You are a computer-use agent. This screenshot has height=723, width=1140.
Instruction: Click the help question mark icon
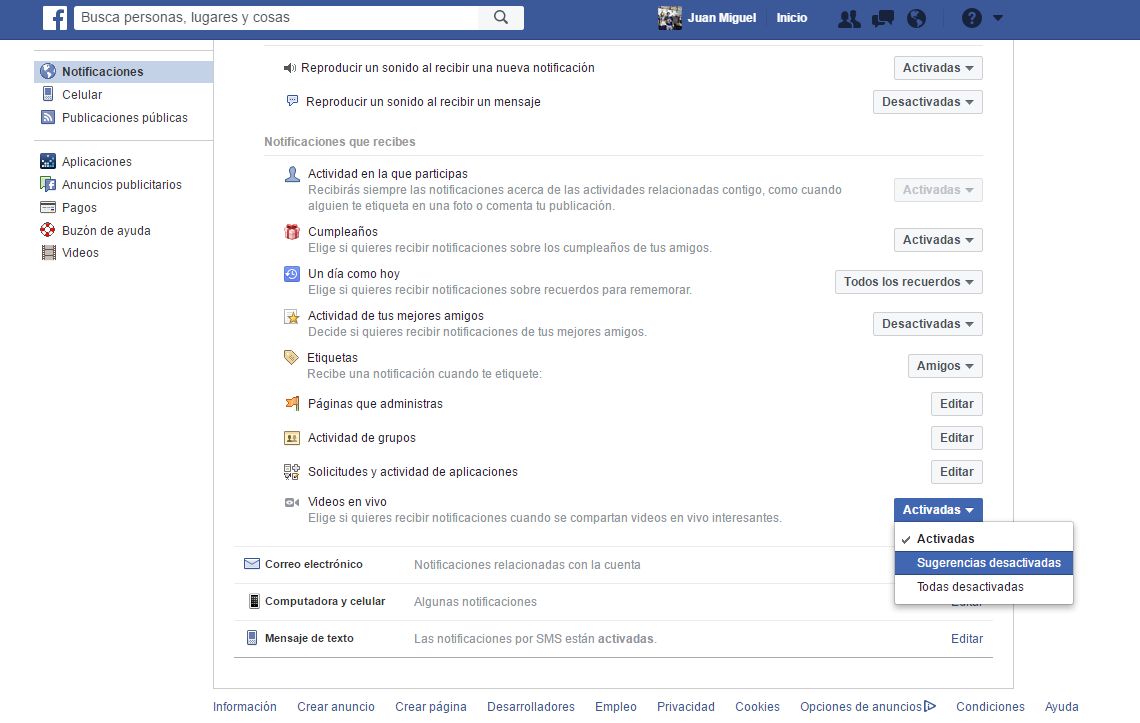pos(971,18)
